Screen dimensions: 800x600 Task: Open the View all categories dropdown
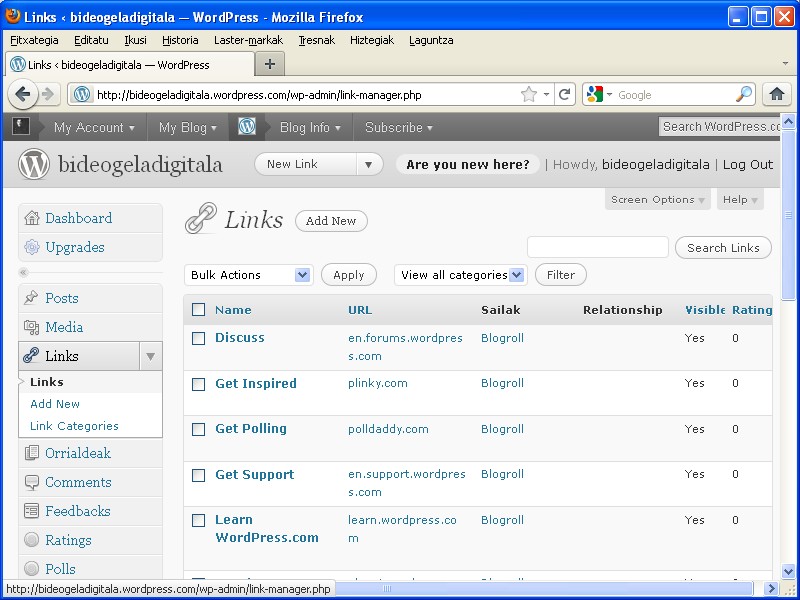coord(461,275)
